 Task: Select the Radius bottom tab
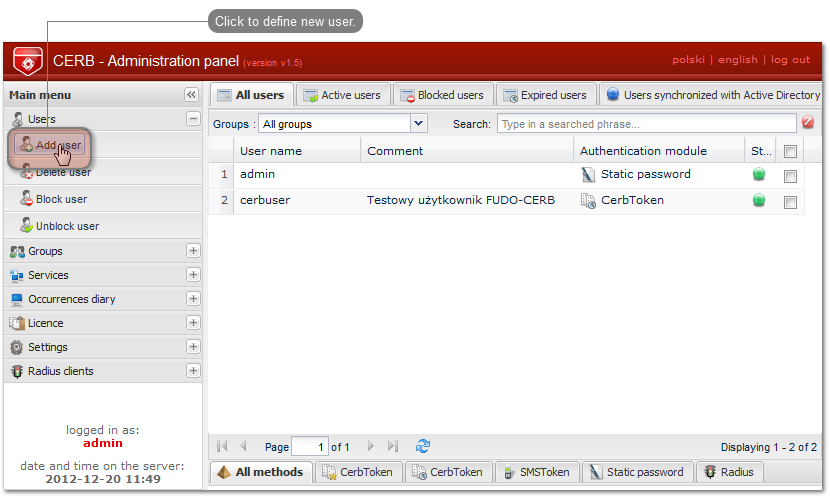coord(729,472)
